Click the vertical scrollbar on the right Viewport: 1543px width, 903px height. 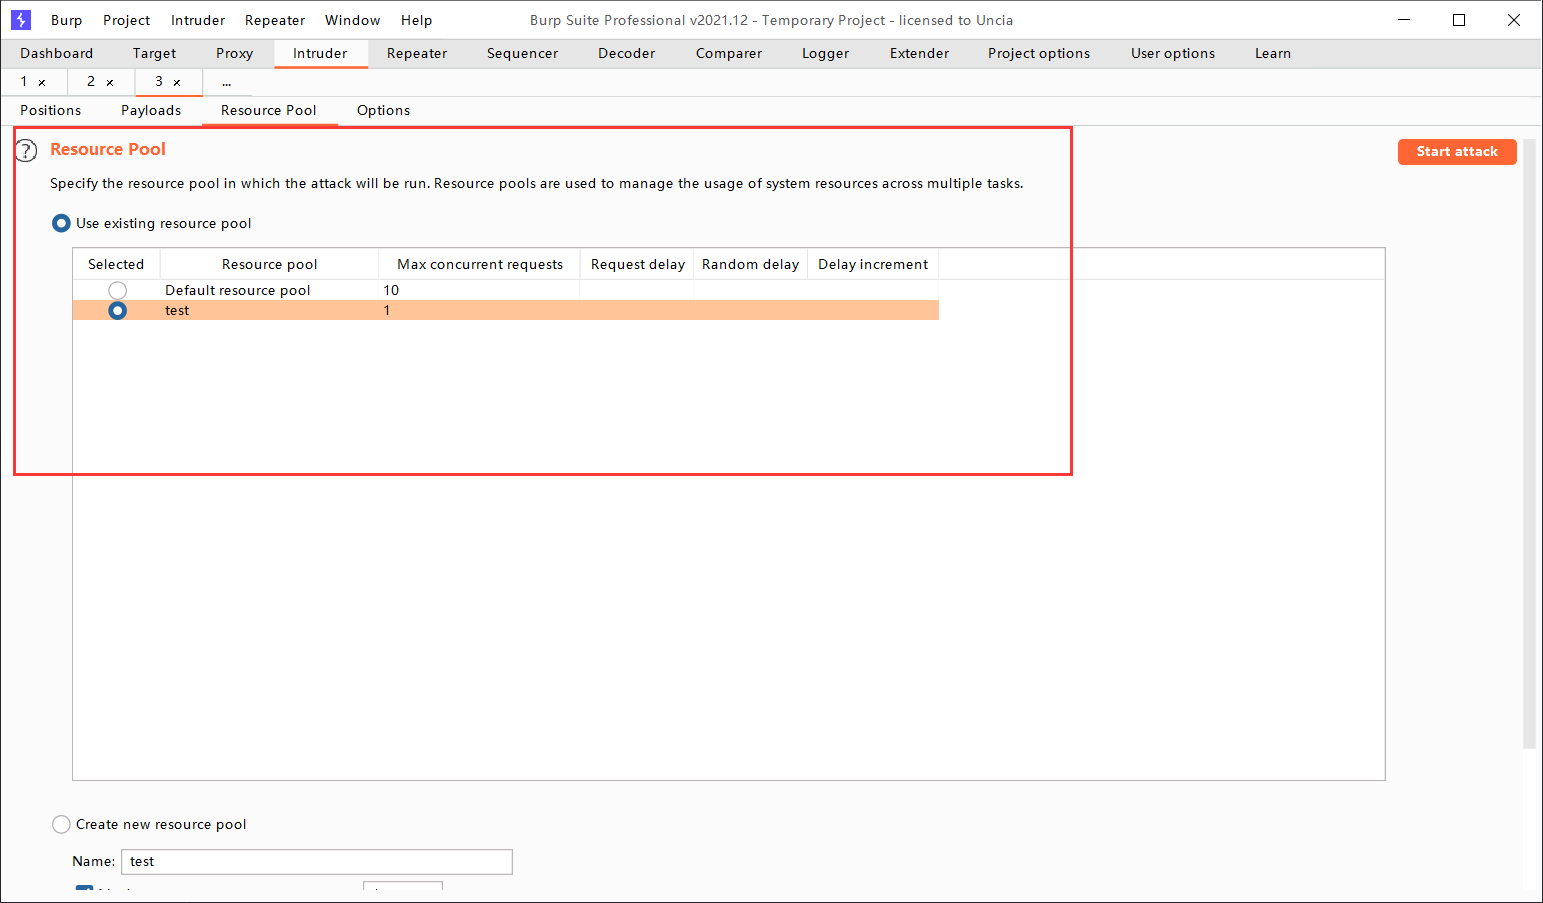[x=1529, y=445]
